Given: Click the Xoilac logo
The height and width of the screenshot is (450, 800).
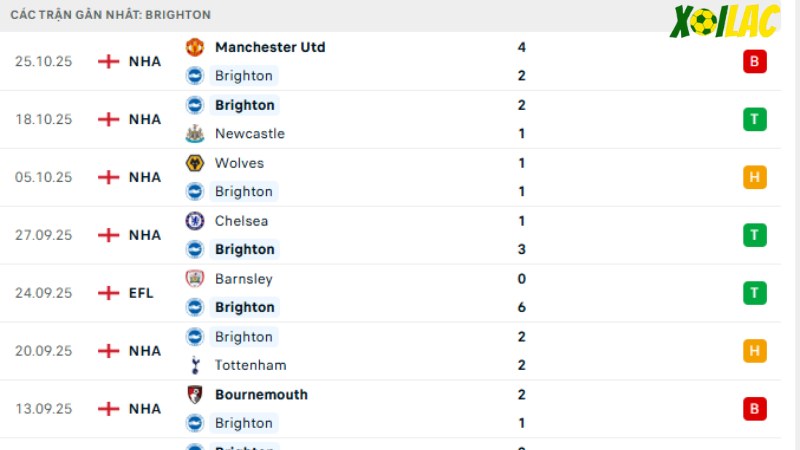Looking at the screenshot, I should [724, 21].
